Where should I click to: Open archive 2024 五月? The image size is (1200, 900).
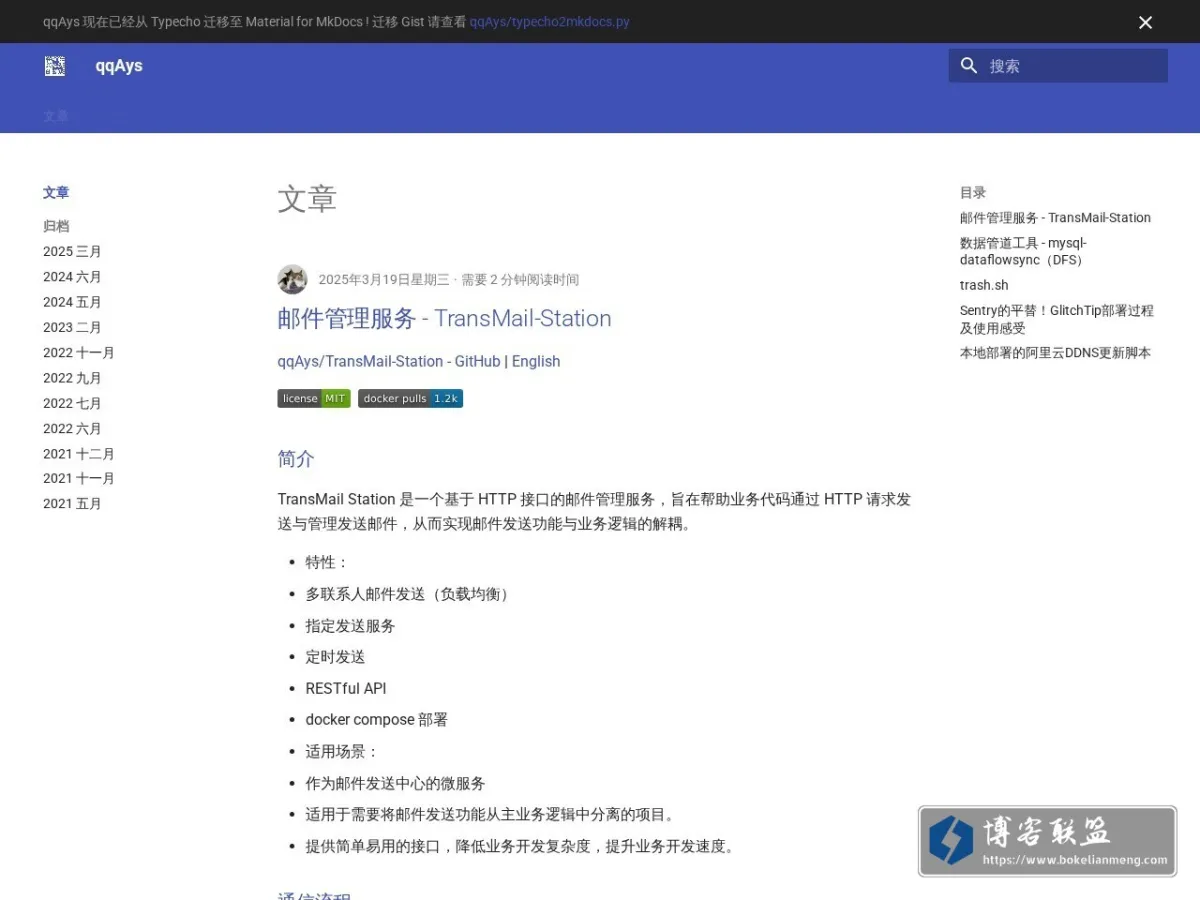72,302
